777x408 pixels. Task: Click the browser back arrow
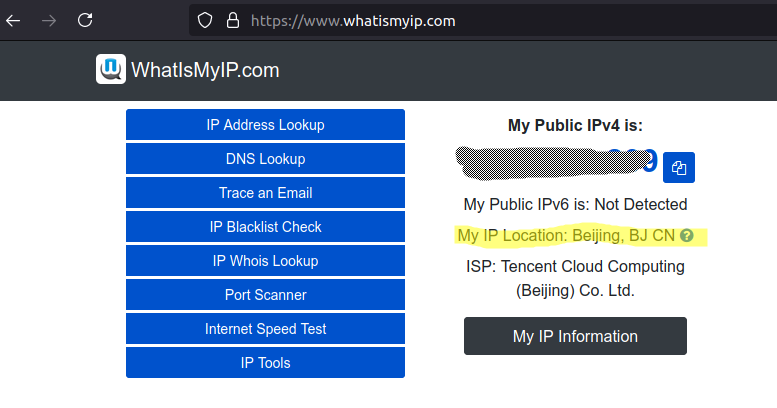point(14,19)
